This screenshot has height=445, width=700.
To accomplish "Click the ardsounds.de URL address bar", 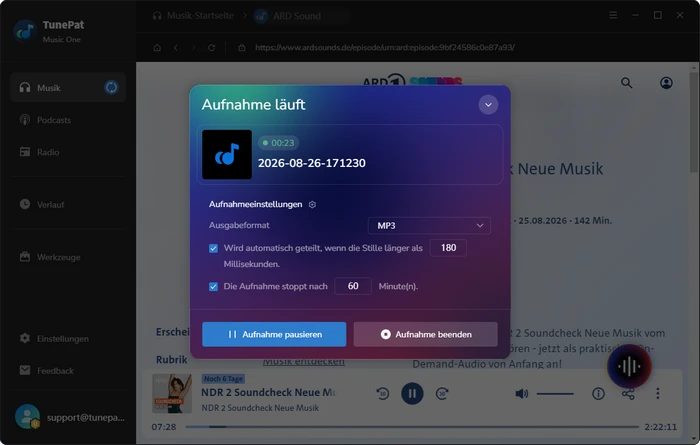I will pyautogui.click(x=385, y=47).
